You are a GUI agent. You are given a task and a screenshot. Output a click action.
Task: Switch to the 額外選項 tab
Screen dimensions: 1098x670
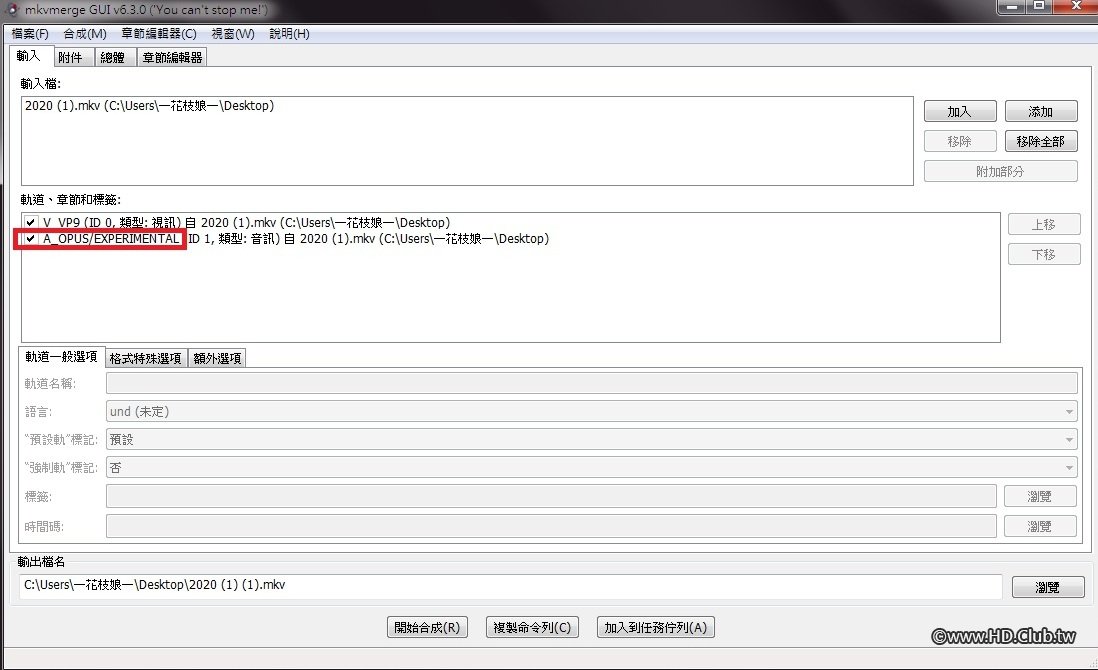tap(217, 358)
